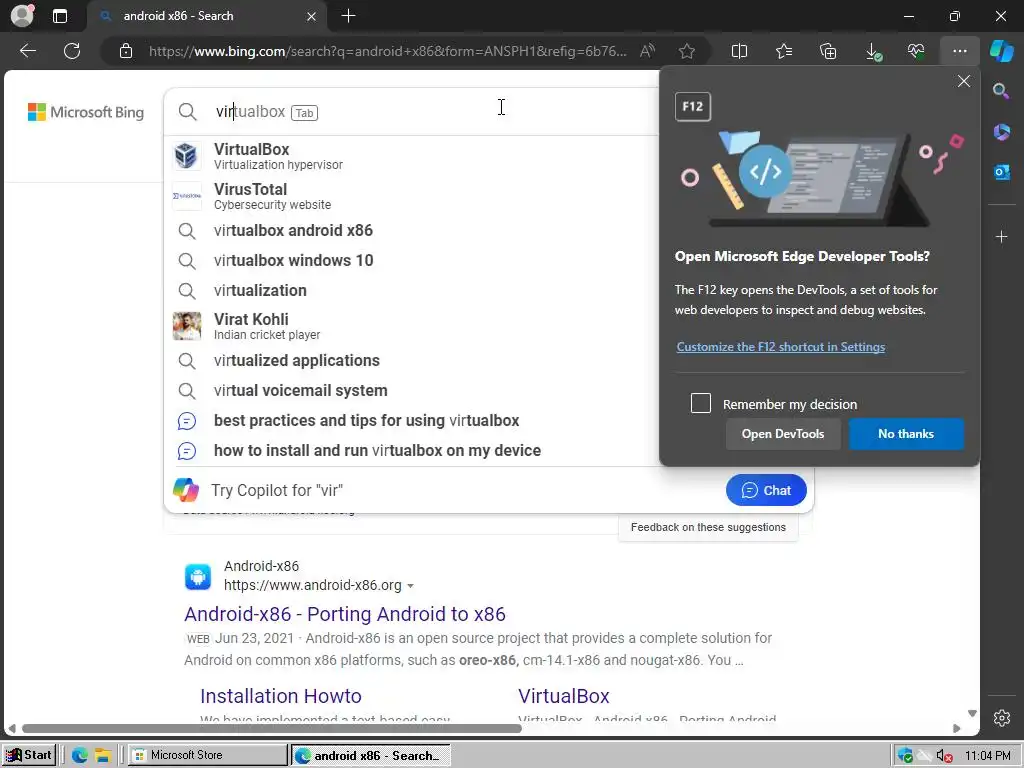
Task: Close the F12 Developer Tools popup
Action: (x=963, y=81)
